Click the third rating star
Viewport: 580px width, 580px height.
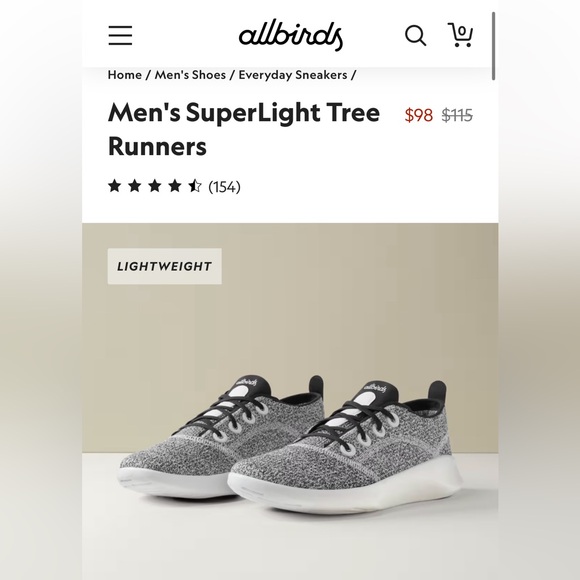pos(155,186)
